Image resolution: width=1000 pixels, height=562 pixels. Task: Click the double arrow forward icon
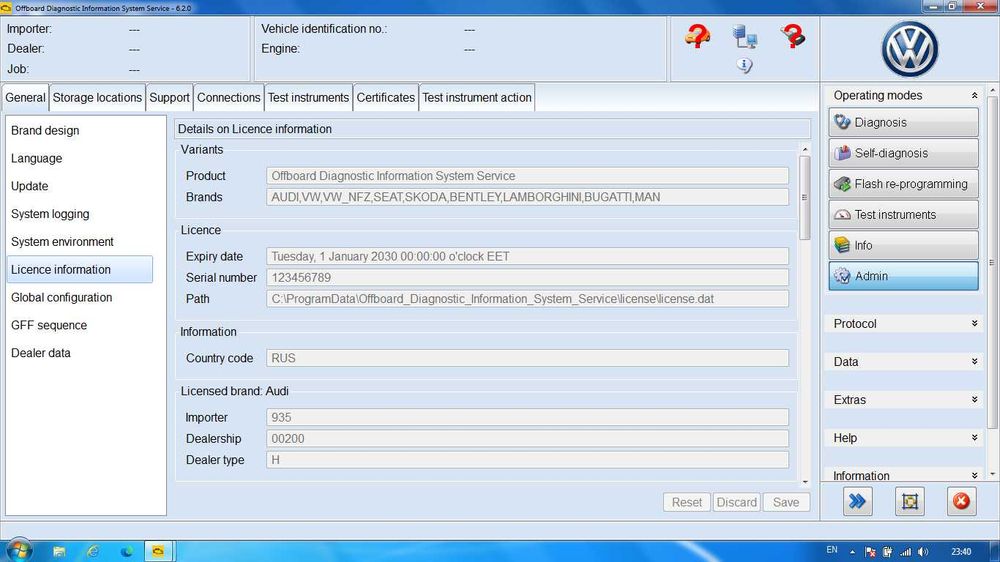click(x=858, y=501)
